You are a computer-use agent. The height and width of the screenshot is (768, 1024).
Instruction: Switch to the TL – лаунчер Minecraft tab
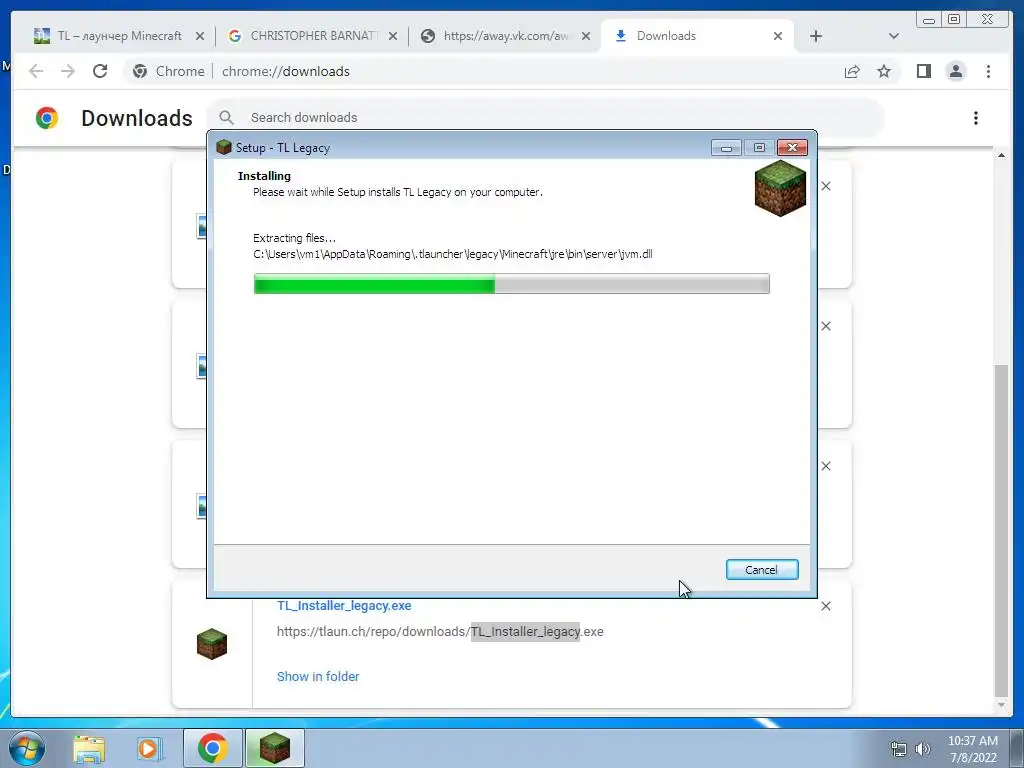(x=120, y=36)
